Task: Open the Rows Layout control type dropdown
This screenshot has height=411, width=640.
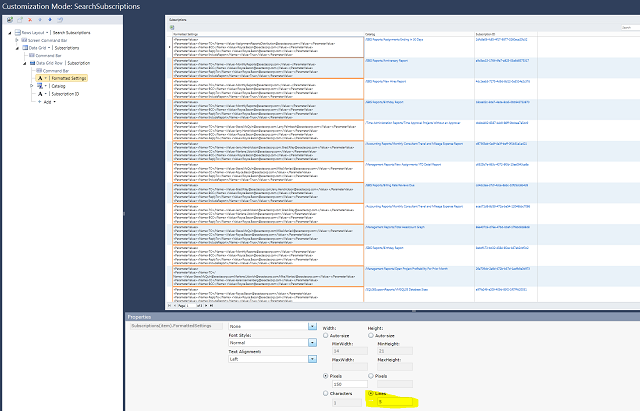Action: tap(47, 33)
